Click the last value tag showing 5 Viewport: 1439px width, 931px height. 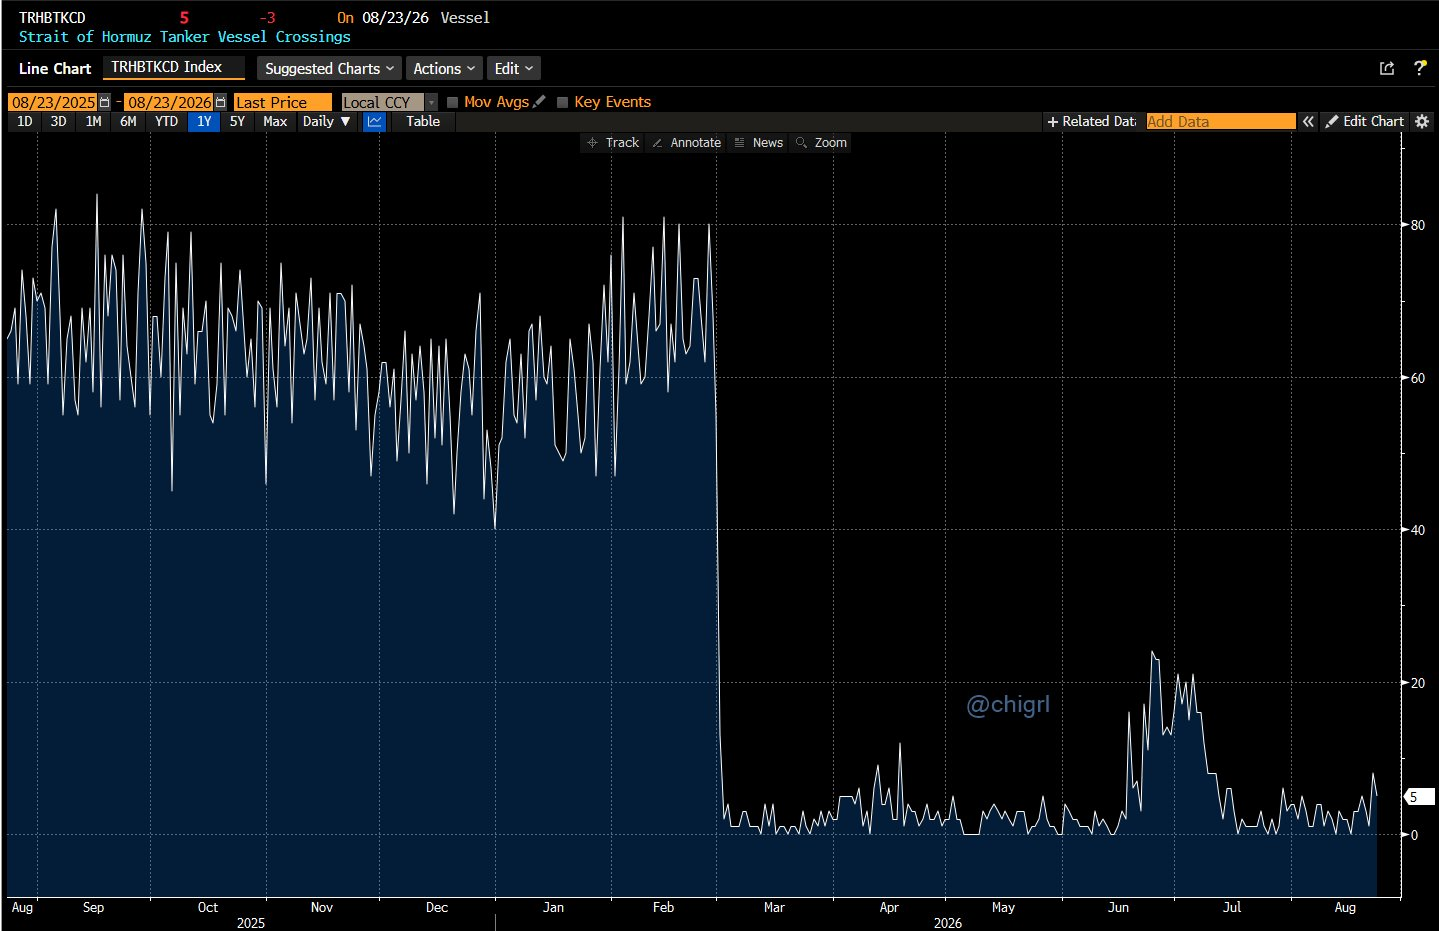1420,797
